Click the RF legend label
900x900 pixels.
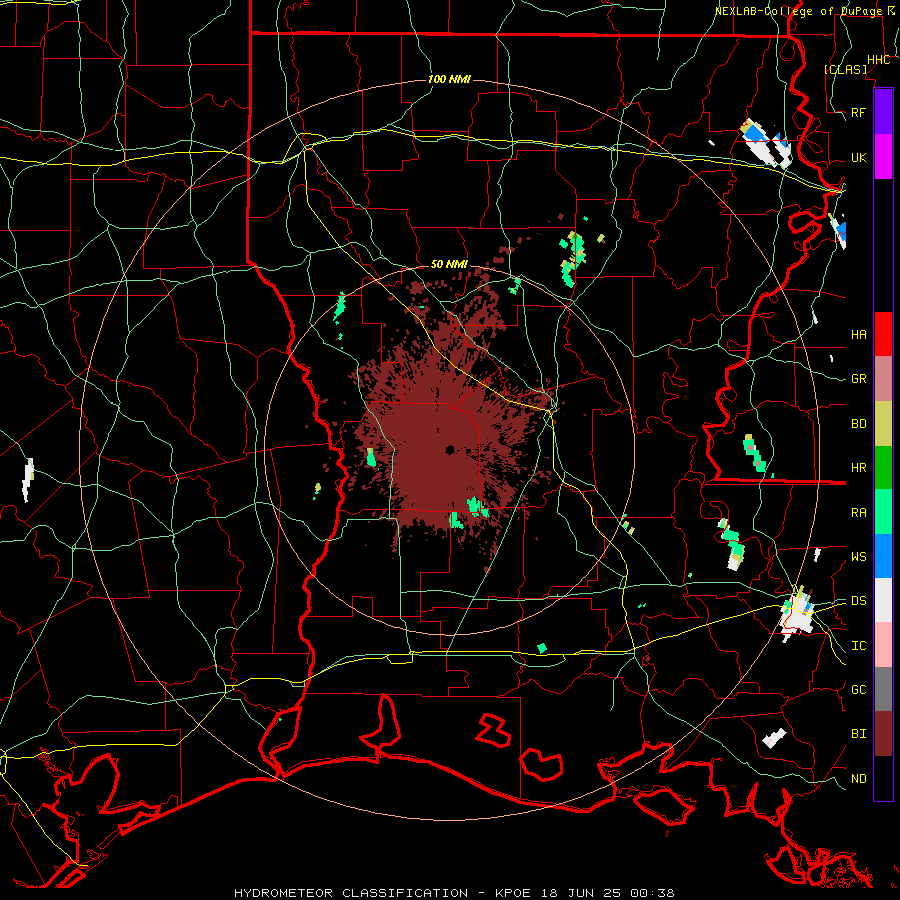(859, 112)
